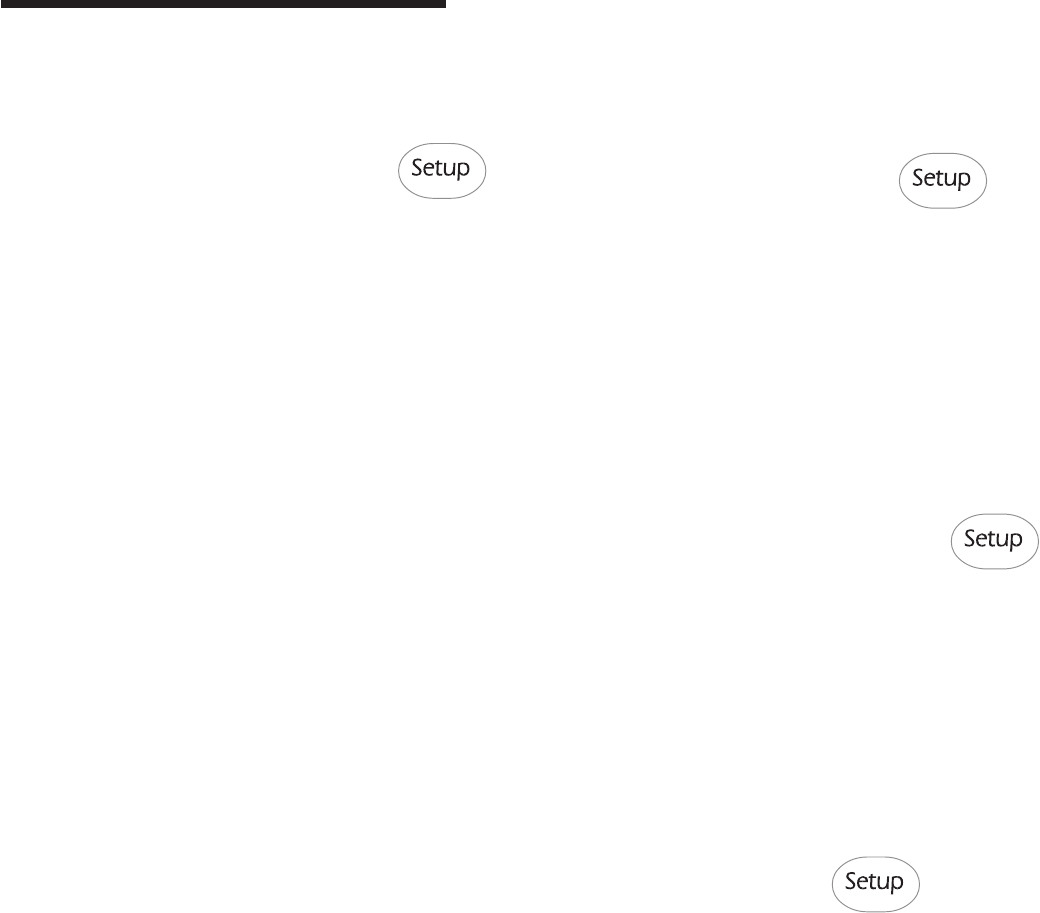Select the second Setup button in the top row
The image size is (1040, 913).
click(942, 181)
